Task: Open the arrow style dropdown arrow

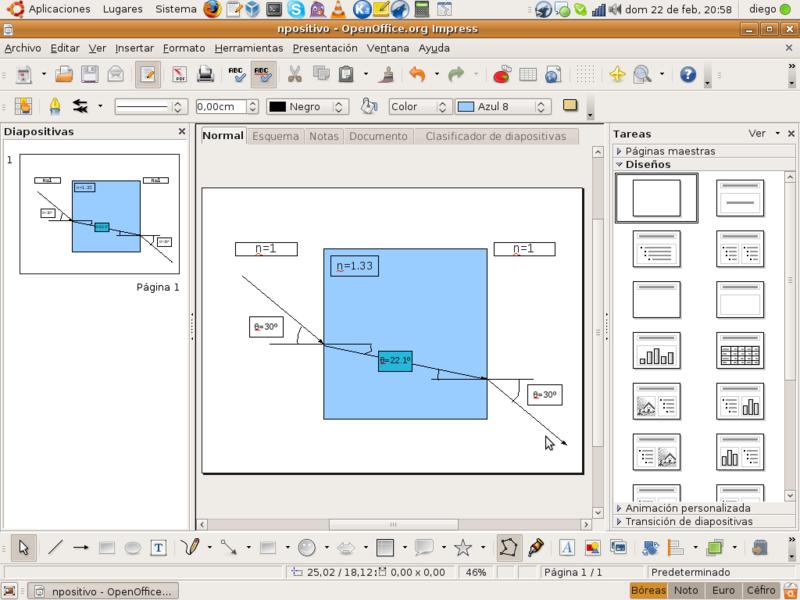Action: coord(100,106)
